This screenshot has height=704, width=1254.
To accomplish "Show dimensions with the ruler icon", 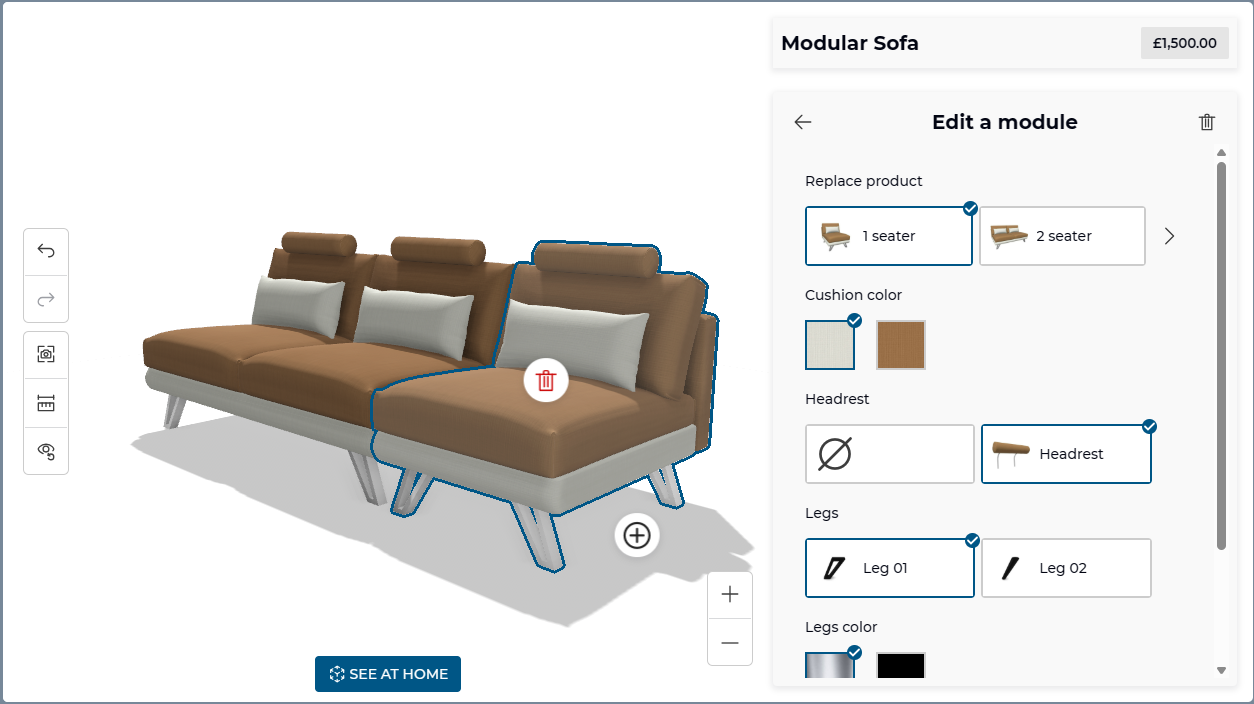I will click(x=46, y=402).
